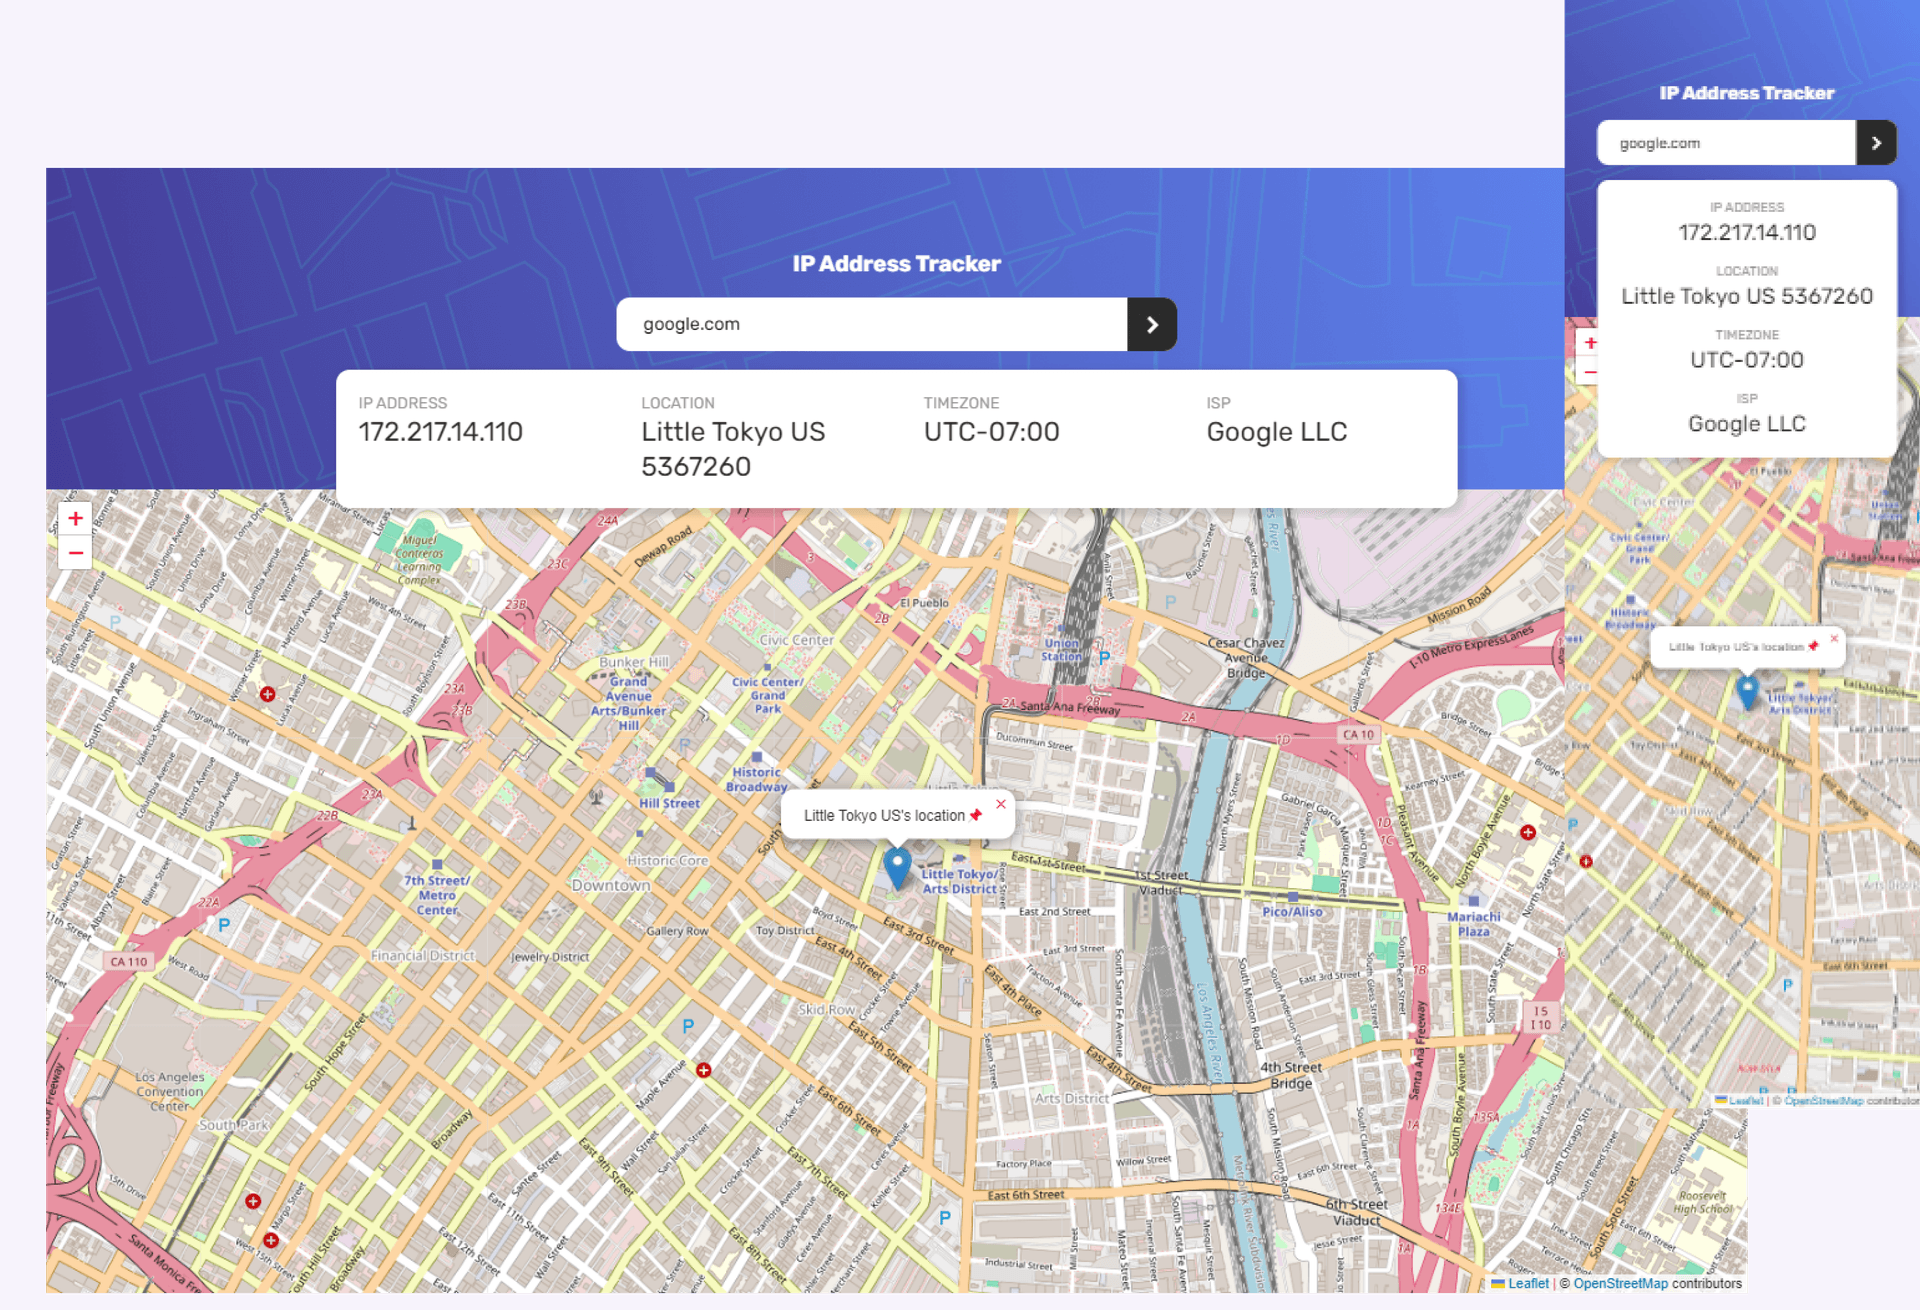
Task: Click the Financial District map label
Action: [x=422, y=955]
